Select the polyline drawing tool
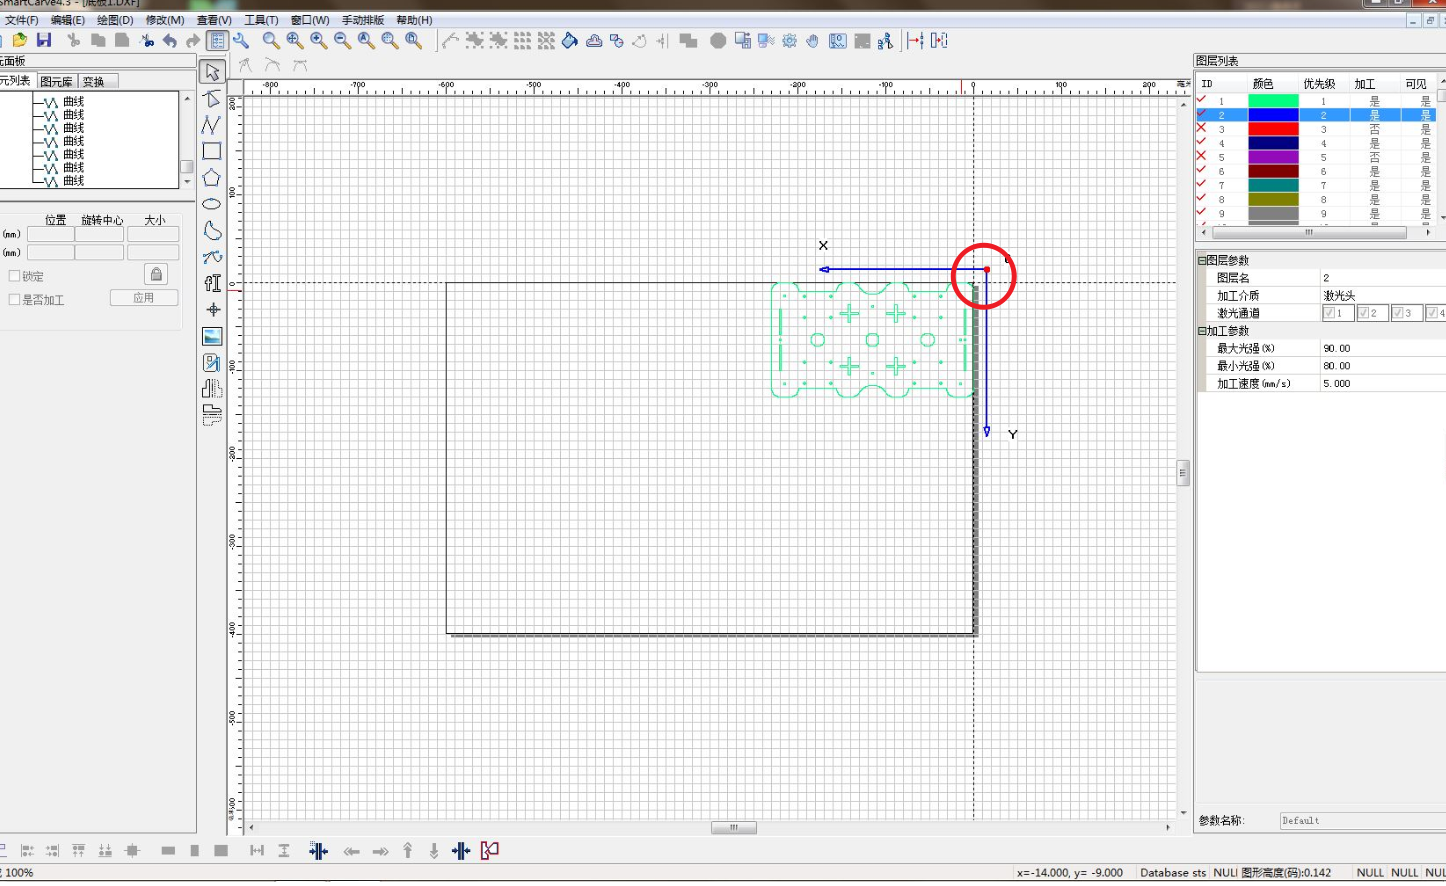 tap(212, 125)
